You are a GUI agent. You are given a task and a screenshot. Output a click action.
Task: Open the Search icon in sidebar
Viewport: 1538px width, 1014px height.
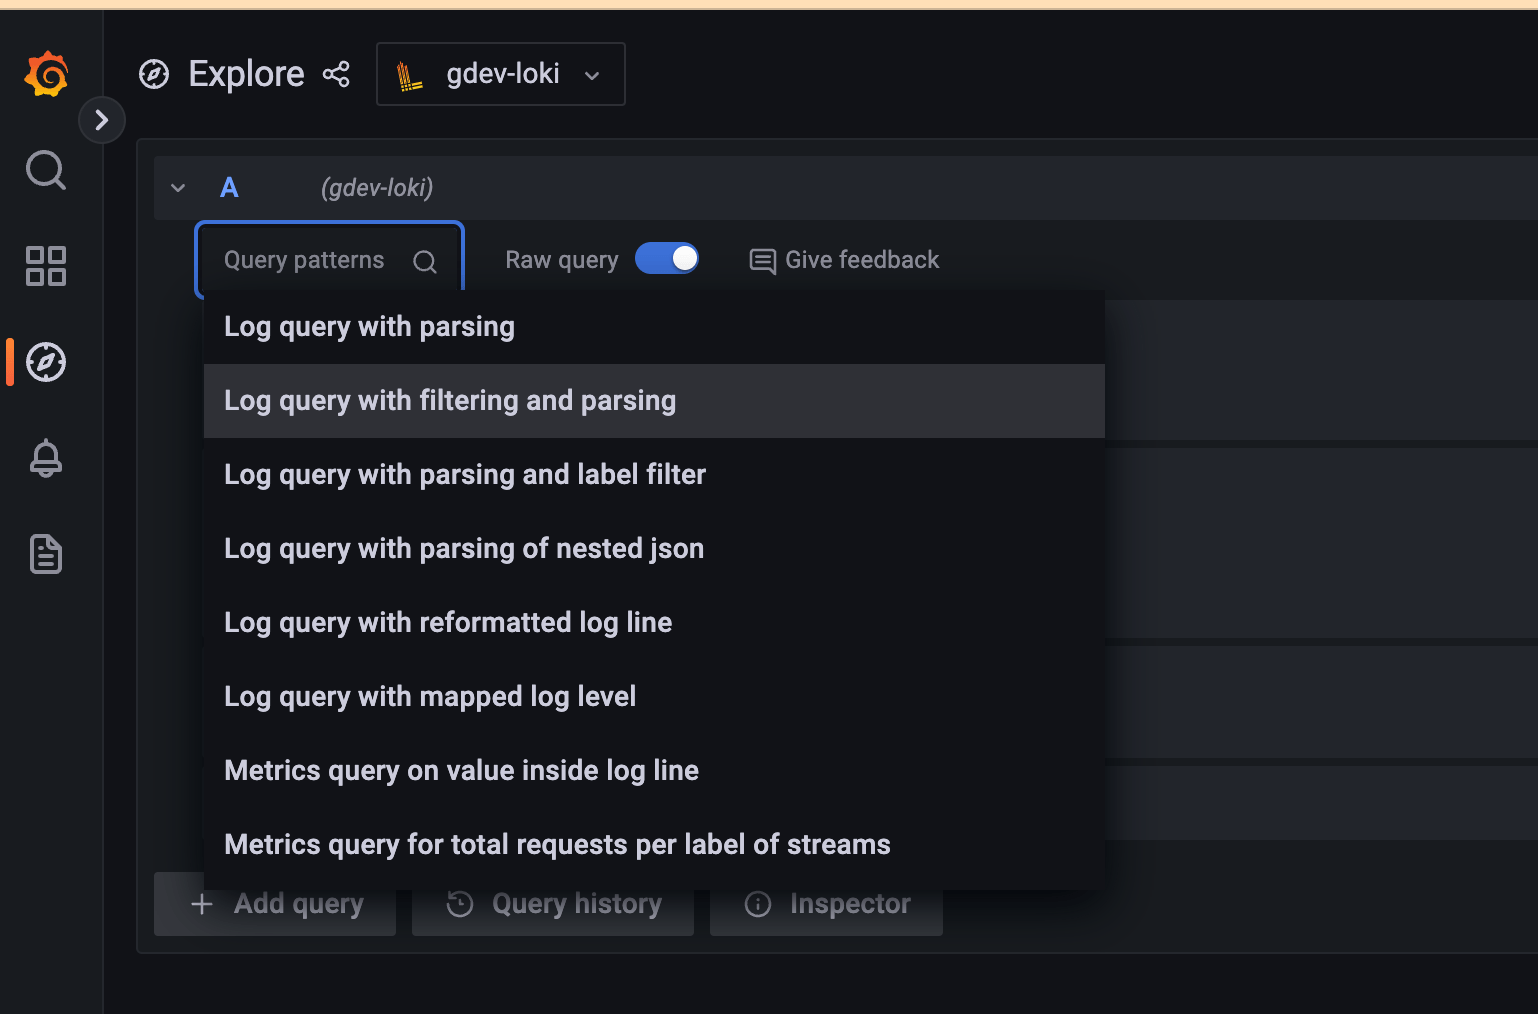(x=46, y=170)
